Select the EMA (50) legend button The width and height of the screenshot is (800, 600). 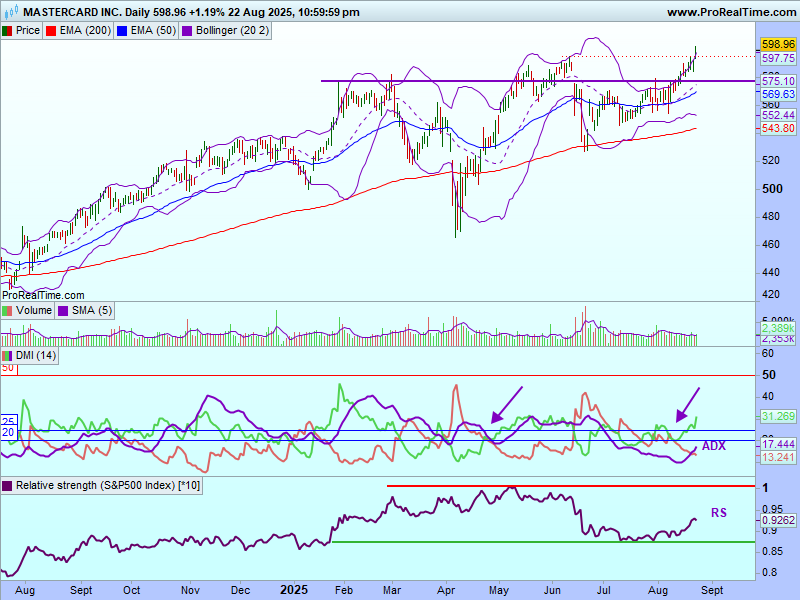(x=146, y=31)
